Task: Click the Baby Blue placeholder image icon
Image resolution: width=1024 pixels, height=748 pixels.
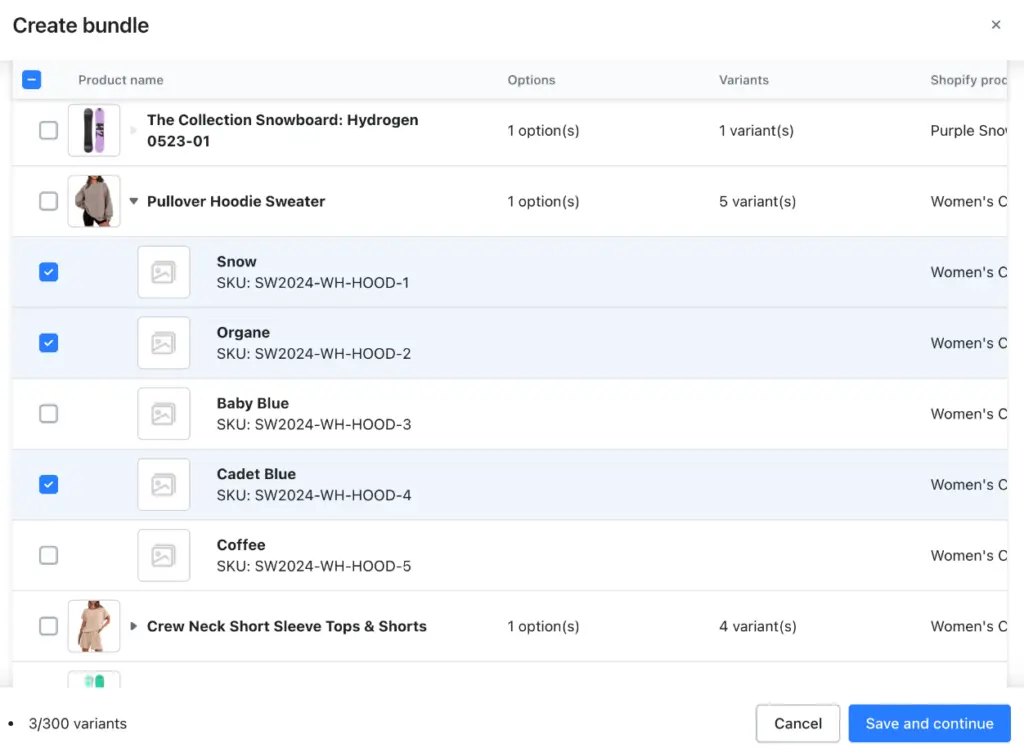Action: point(164,413)
